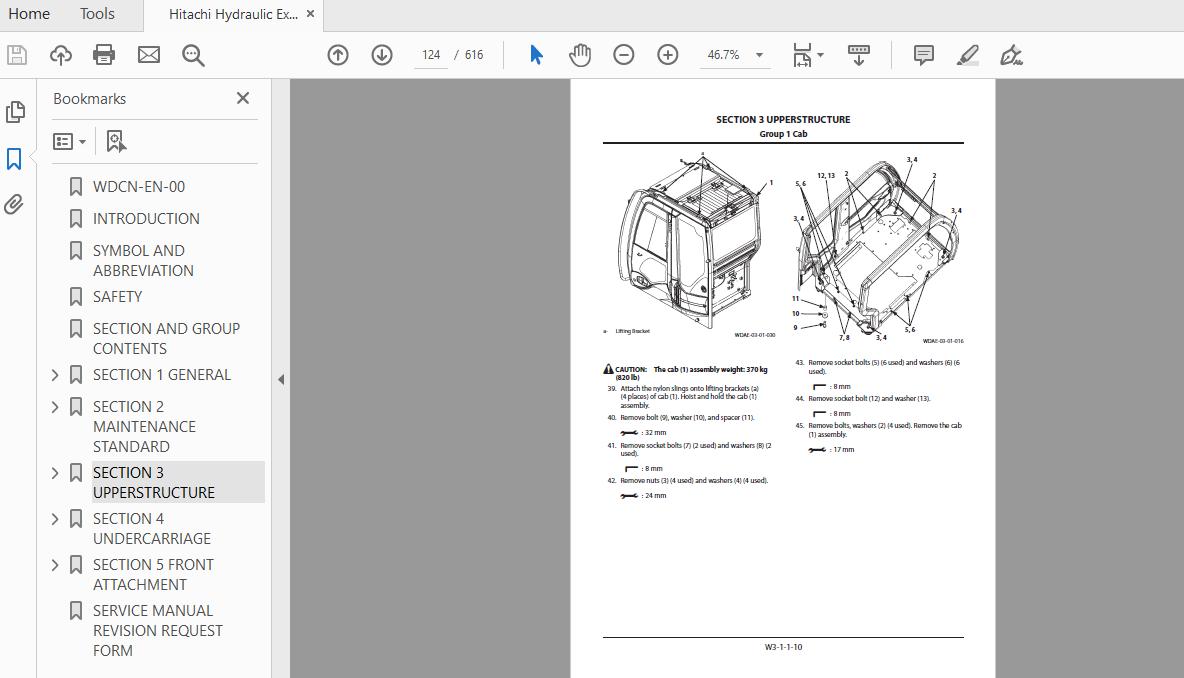Screen dimensions: 1184x678
Task: Toggle the Attachments panel paperclip
Action: click(x=14, y=205)
